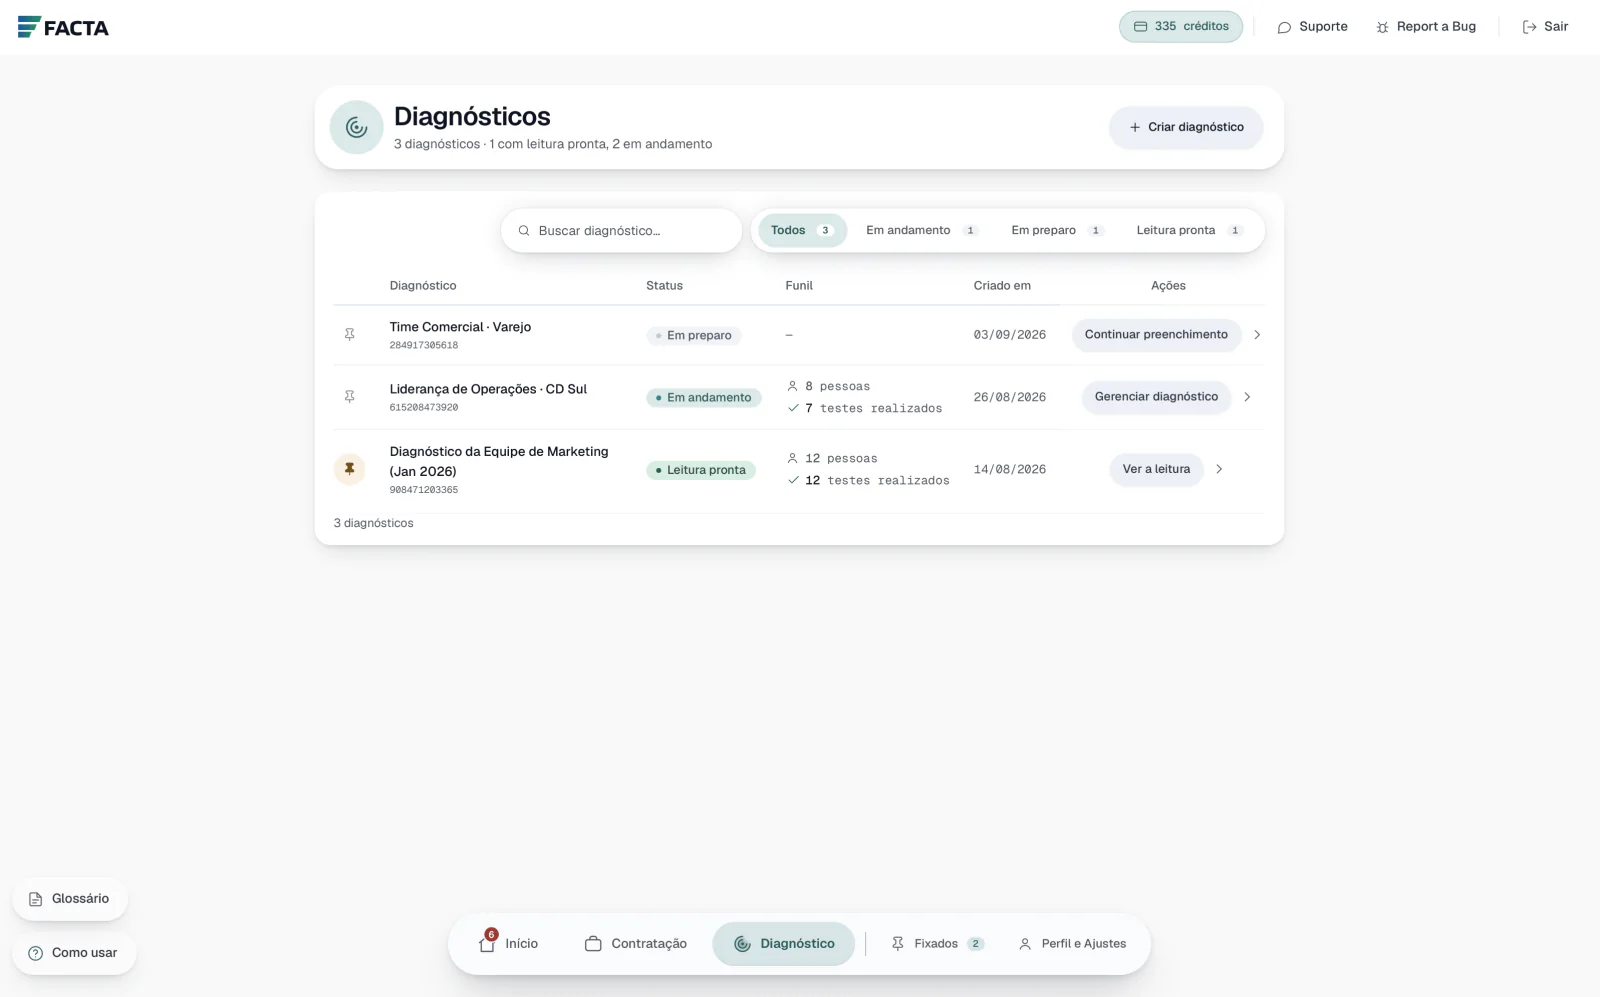Select the Todos filter tab
Screen dimensions: 1600x997
[802, 230]
